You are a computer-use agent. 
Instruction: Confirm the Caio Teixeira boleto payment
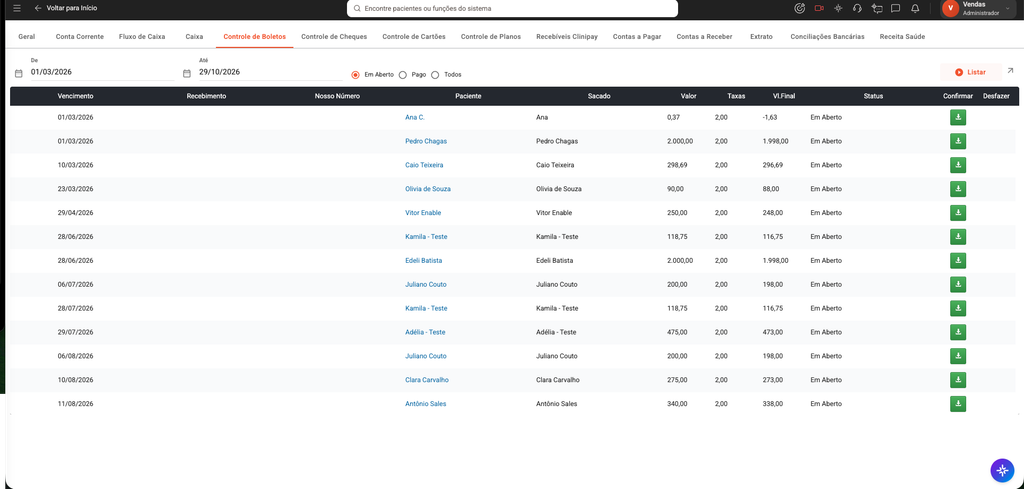(x=958, y=165)
